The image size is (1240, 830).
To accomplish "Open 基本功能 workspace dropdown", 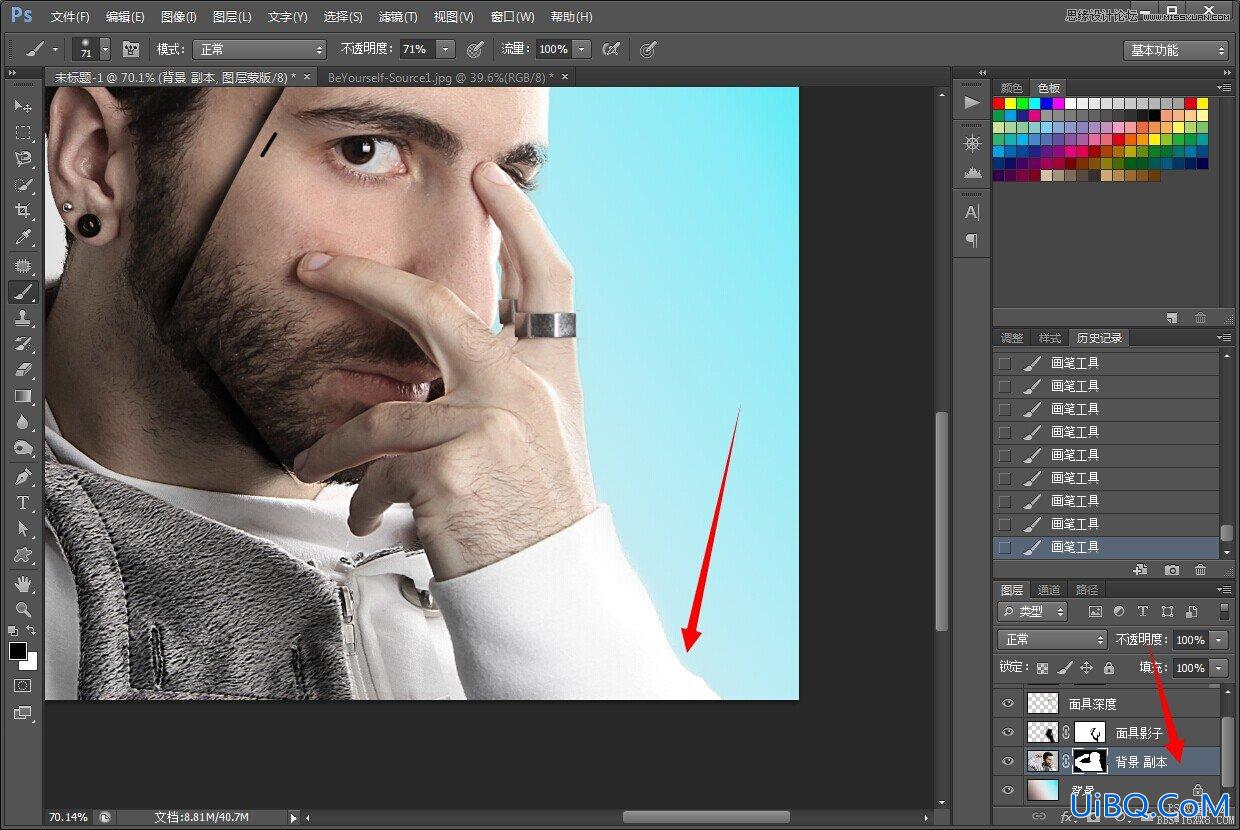I will 1175,50.
